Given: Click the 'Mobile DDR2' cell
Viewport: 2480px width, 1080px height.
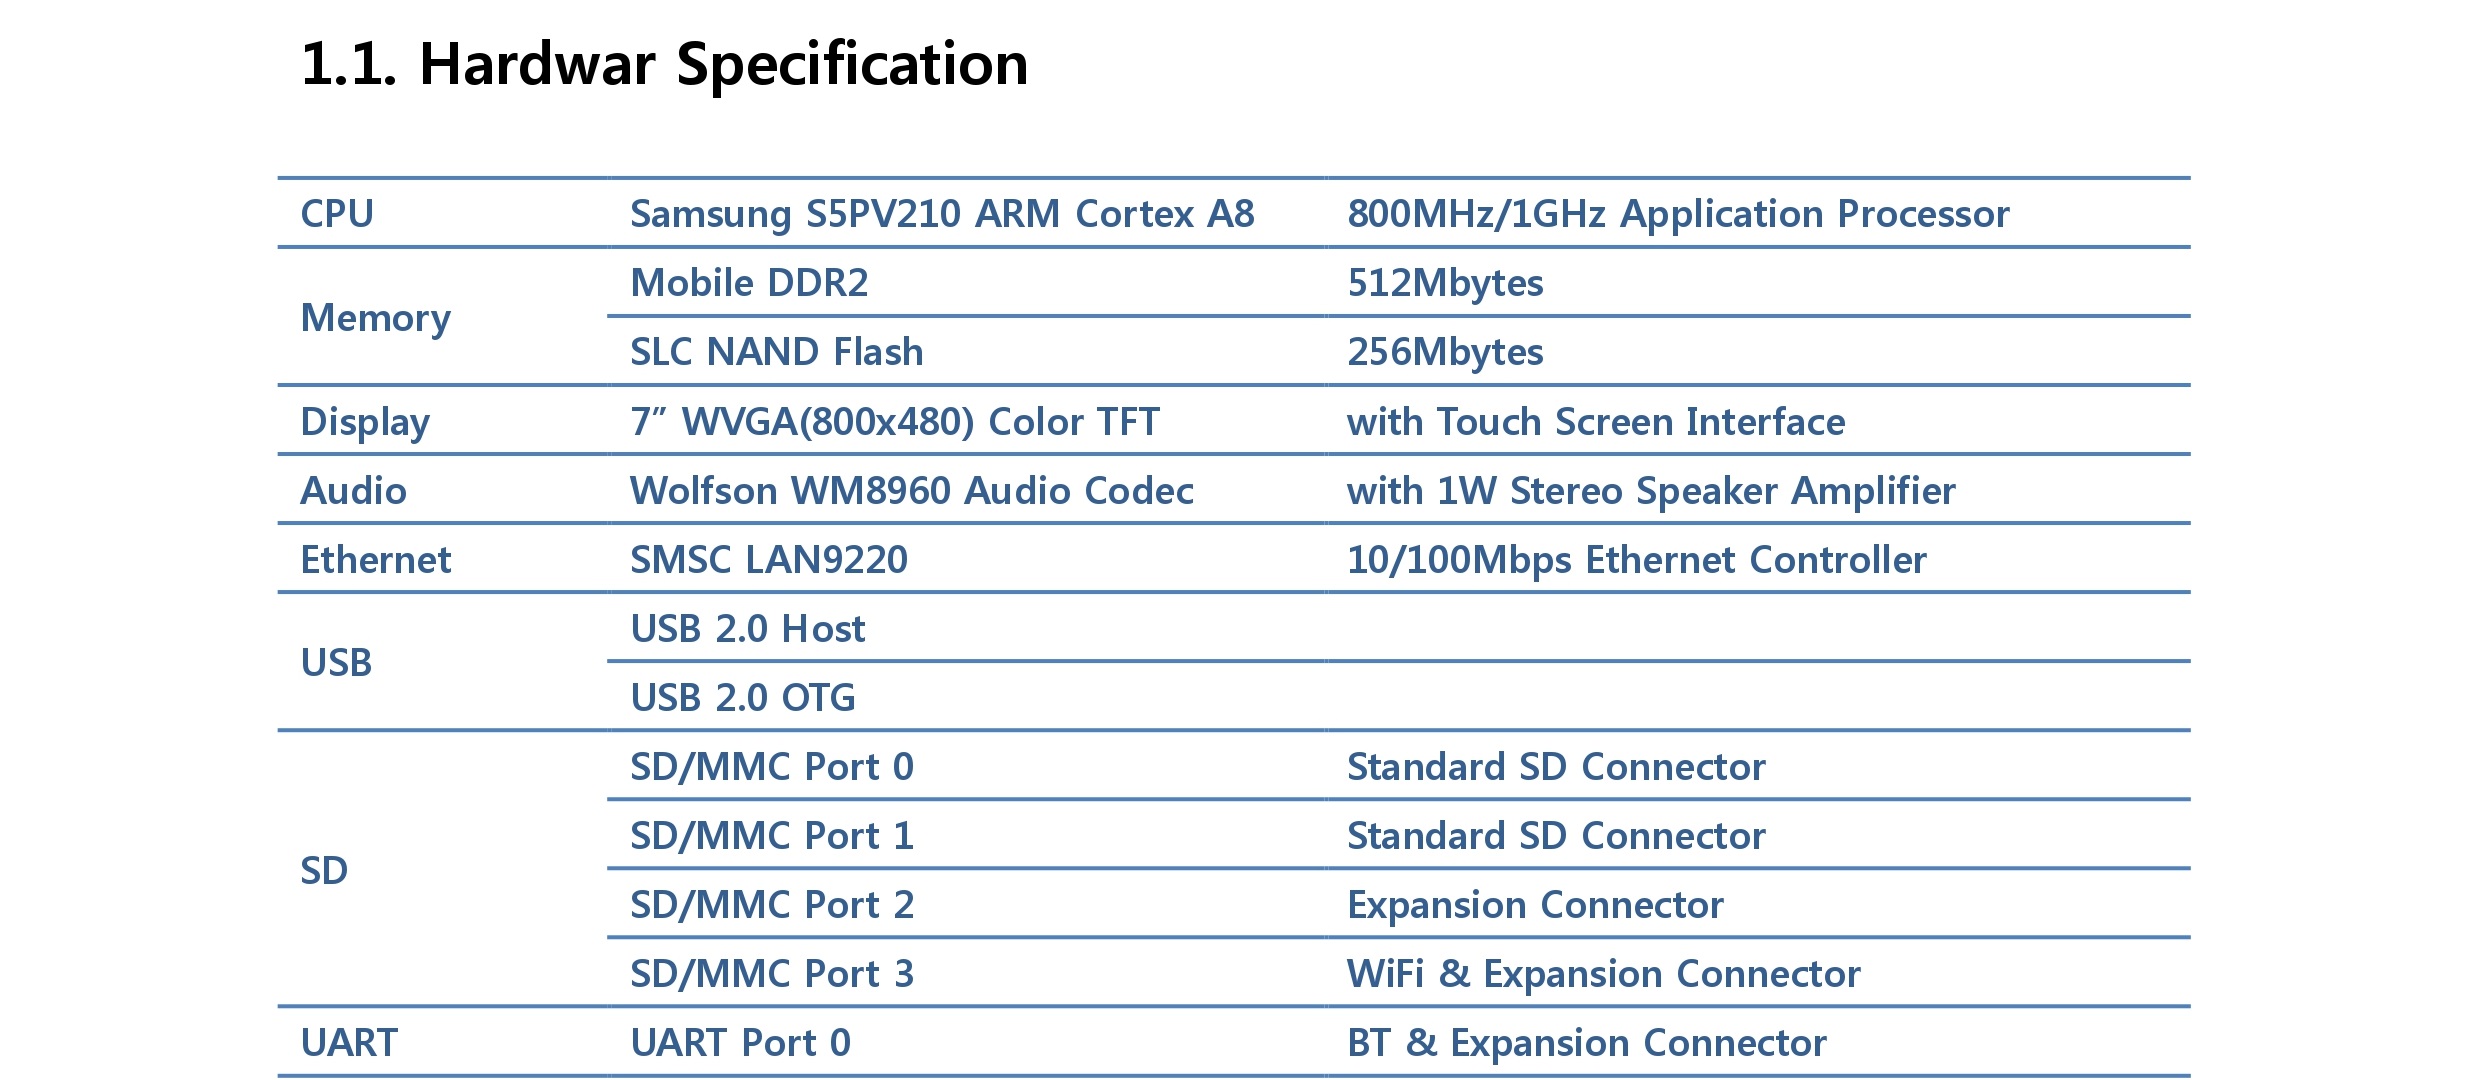Looking at the screenshot, I should point(749,283).
